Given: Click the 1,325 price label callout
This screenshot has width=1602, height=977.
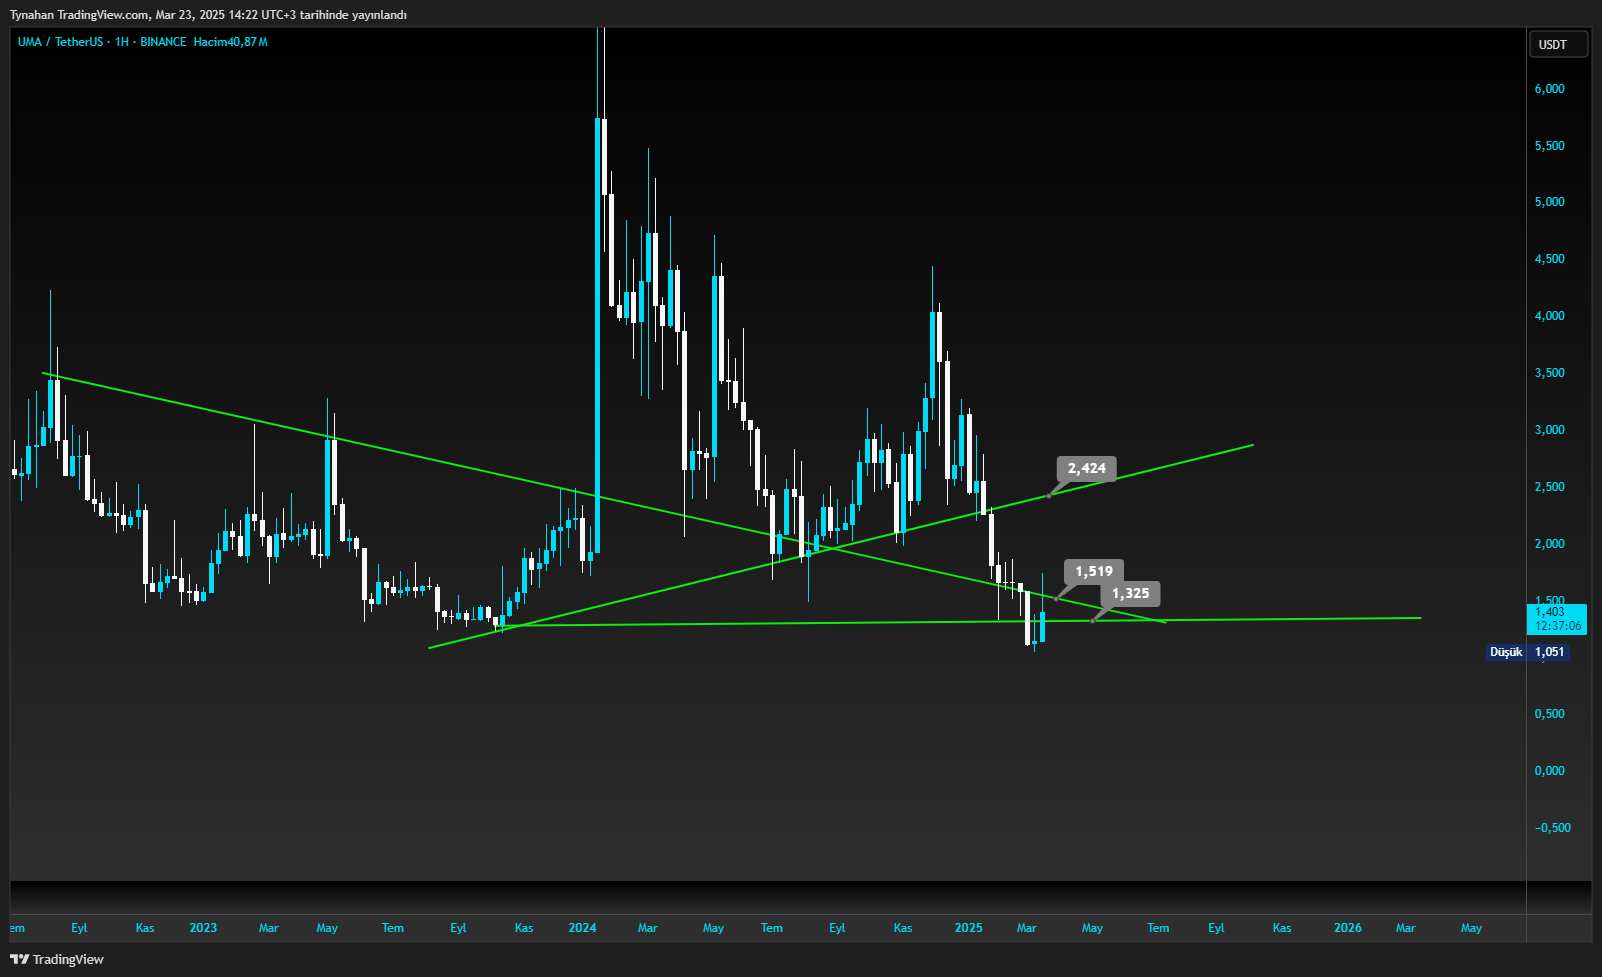Looking at the screenshot, I should [x=1131, y=594].
